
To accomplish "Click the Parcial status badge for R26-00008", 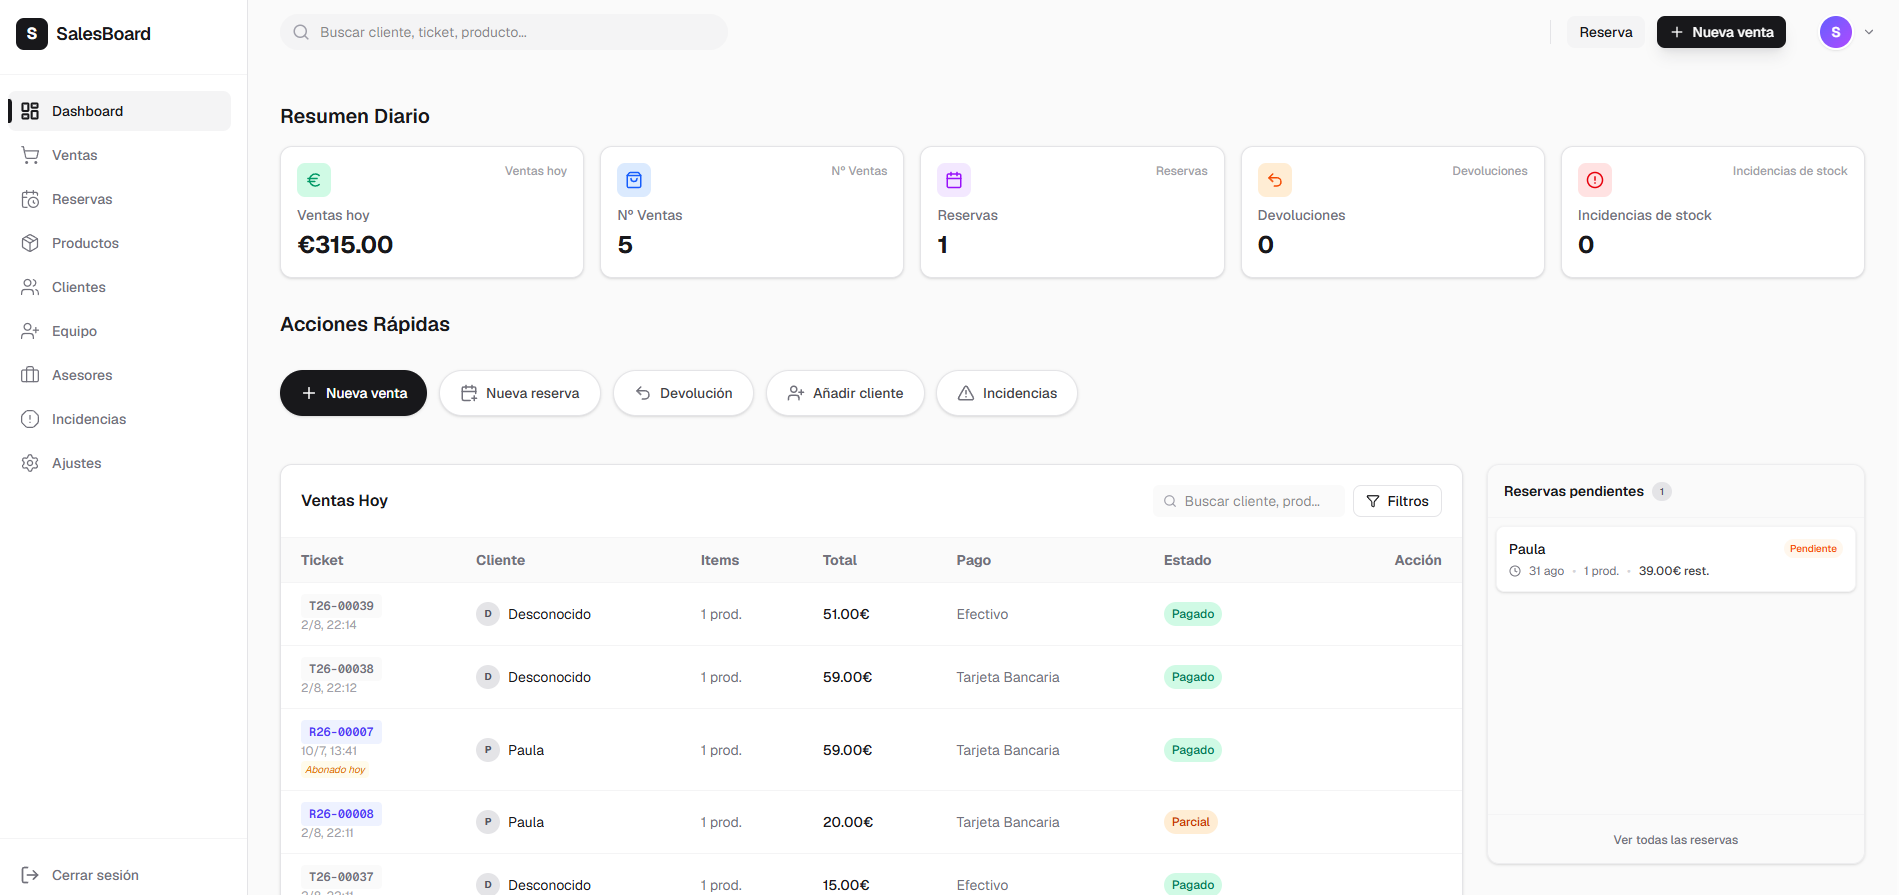I will coord(1191,822).
